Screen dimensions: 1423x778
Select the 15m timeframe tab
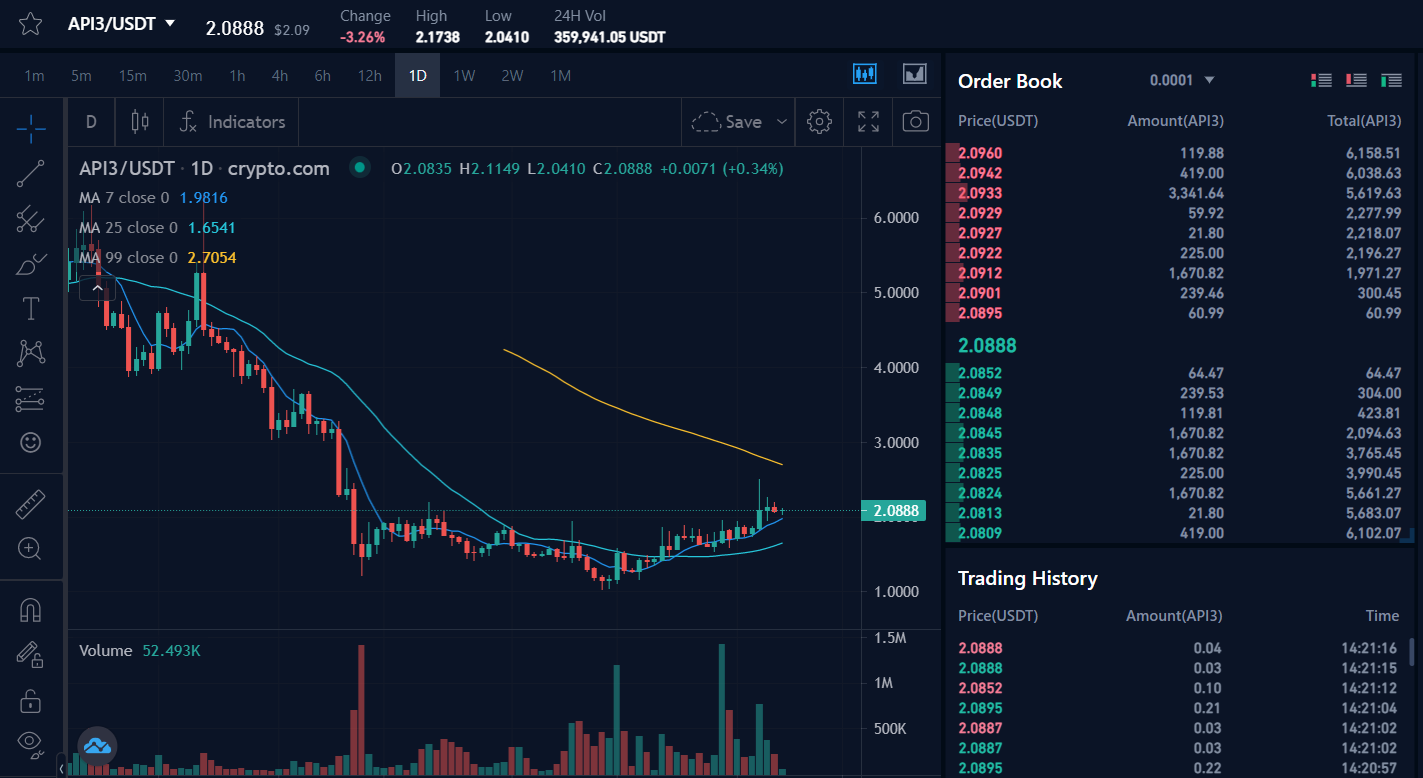[132, 75]
